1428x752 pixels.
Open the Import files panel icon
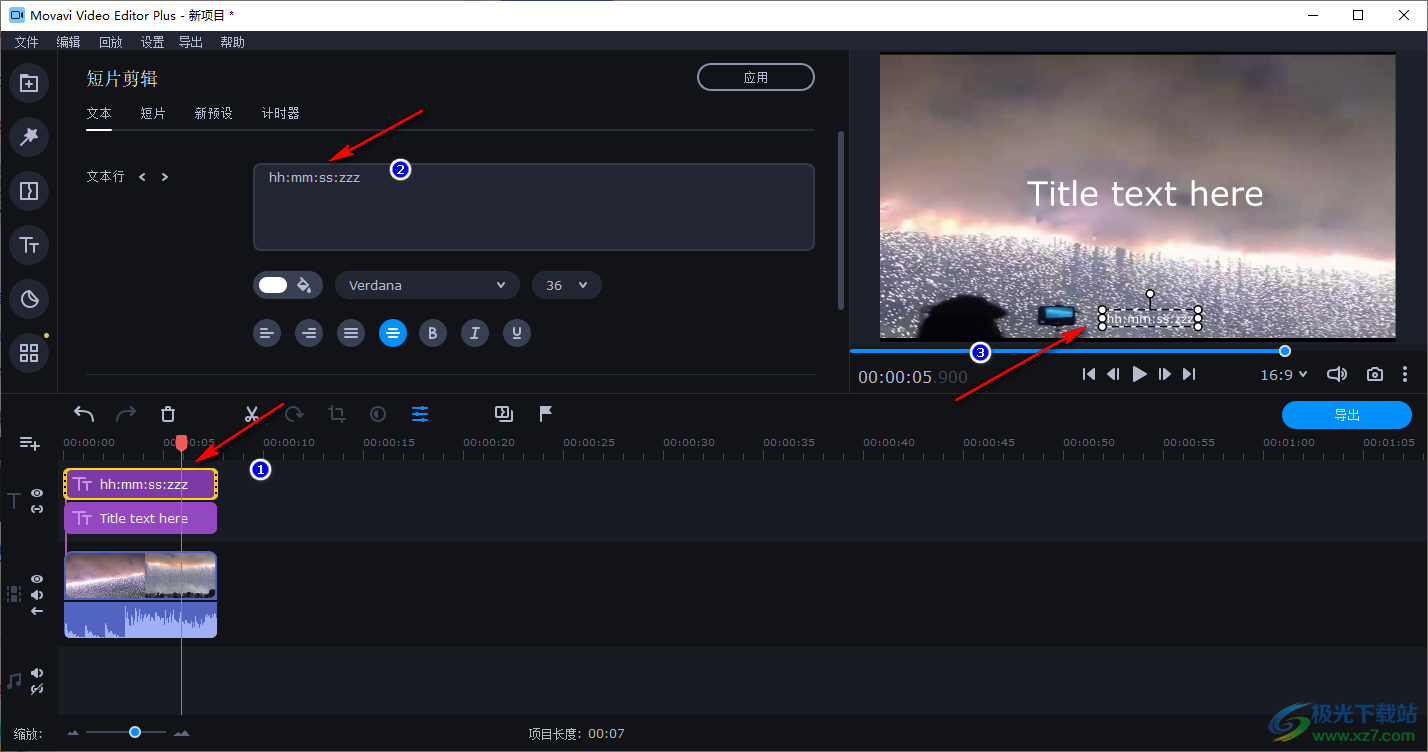pos(29,83)
